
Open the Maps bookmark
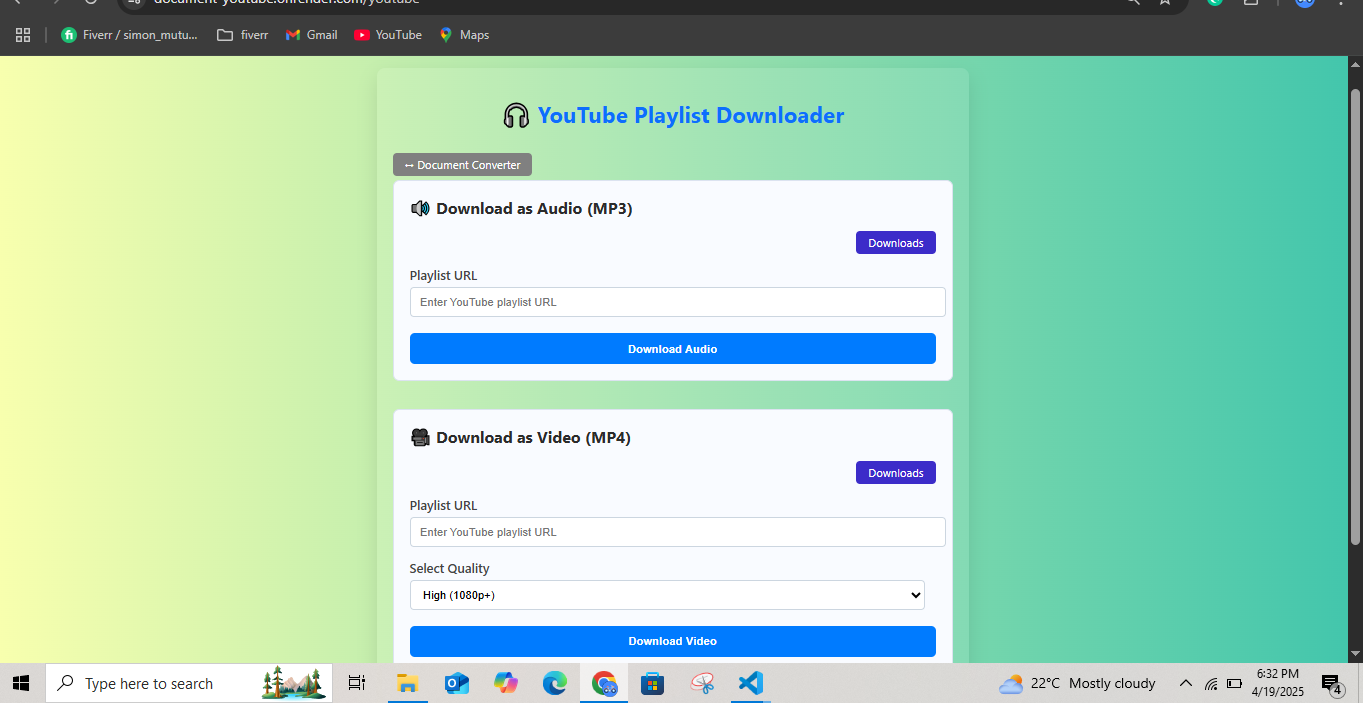pyautogui.click(x=464, y=35)
